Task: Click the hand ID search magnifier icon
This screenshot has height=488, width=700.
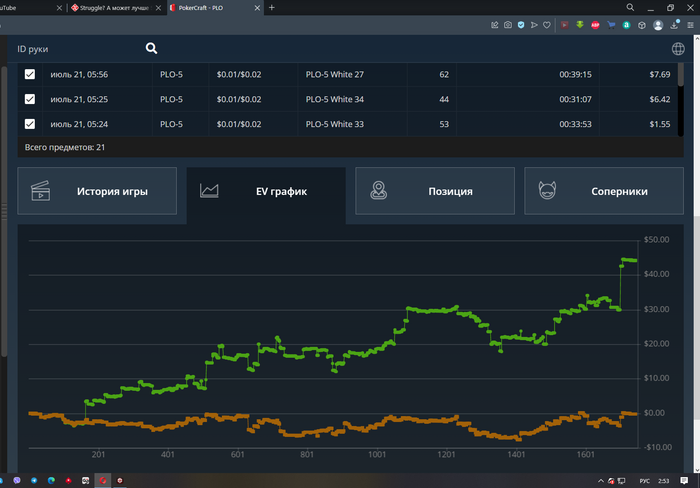Action: coord(152,48)
